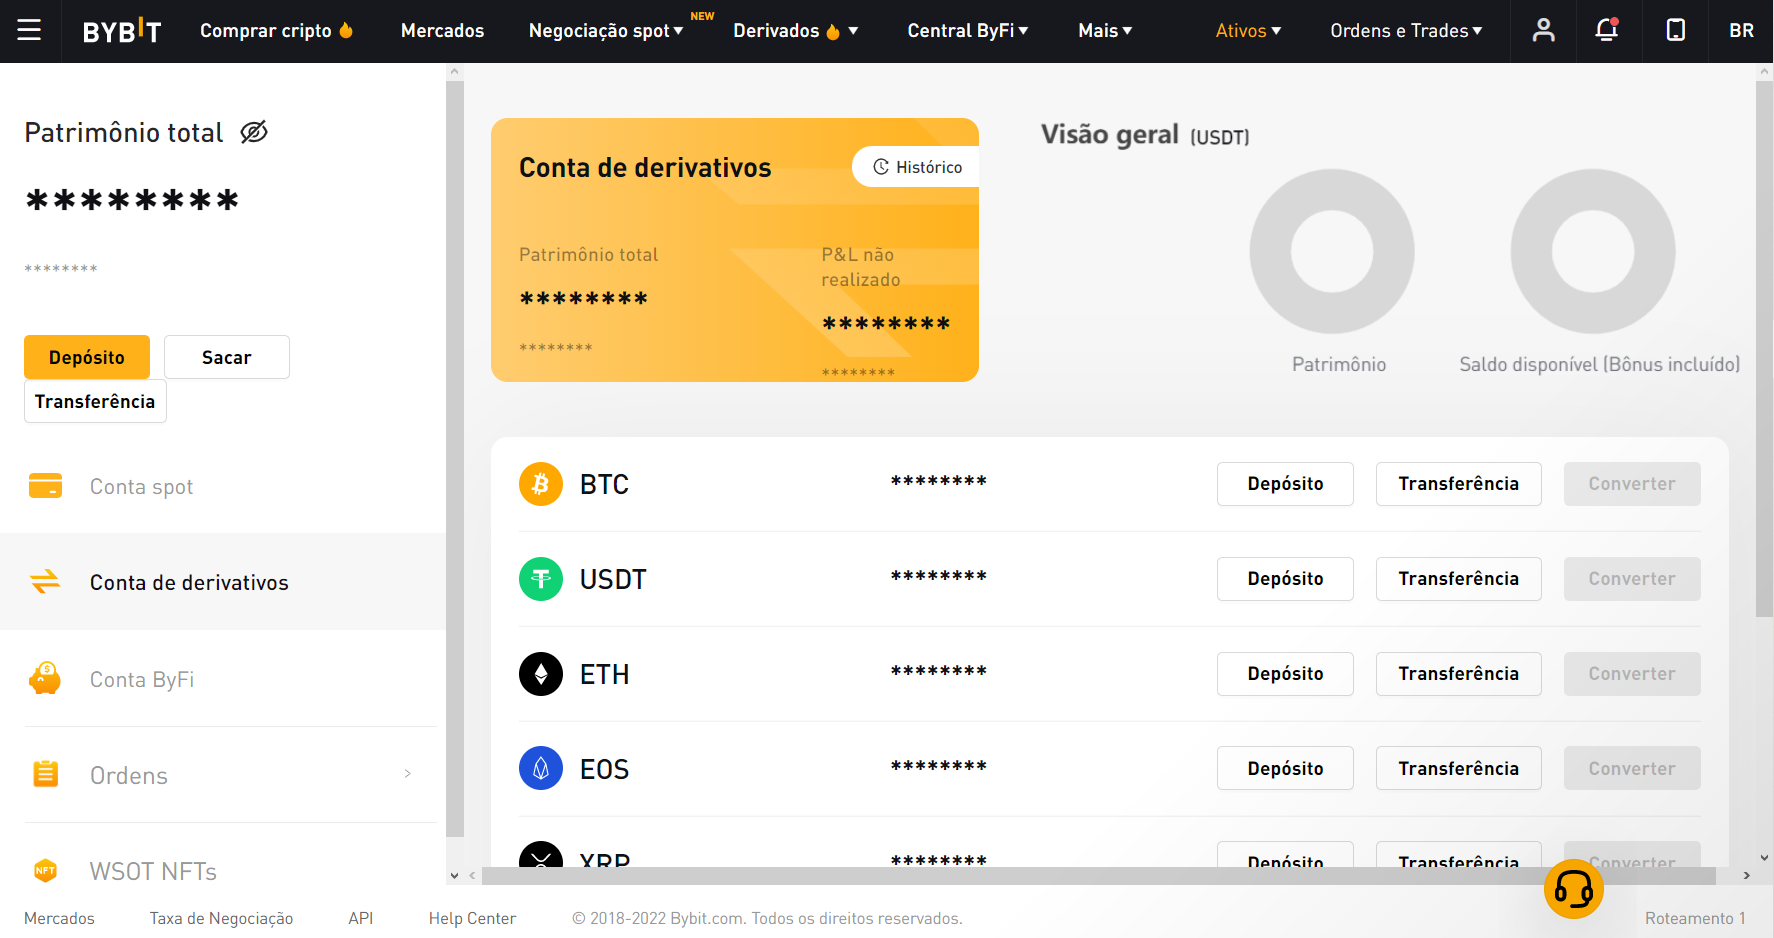Click the mobile app download icon

1676,30
